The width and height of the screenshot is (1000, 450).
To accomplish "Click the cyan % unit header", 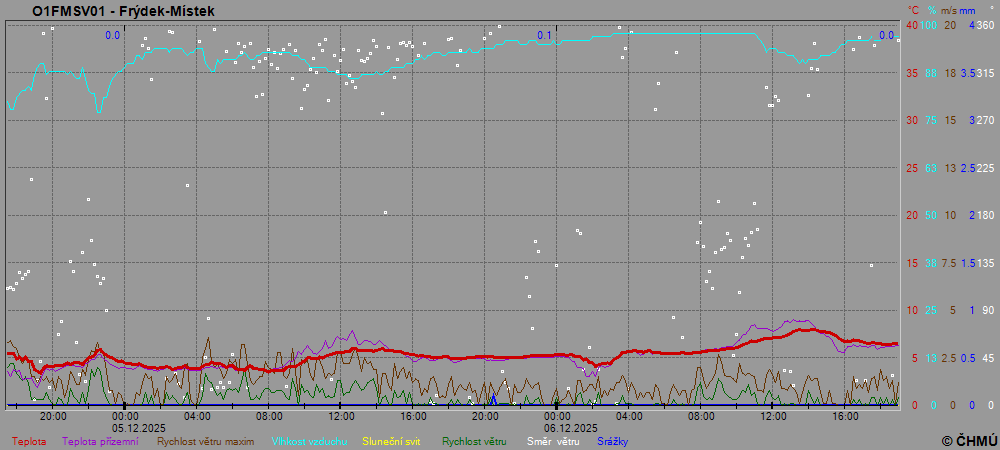I will (932, 10).
